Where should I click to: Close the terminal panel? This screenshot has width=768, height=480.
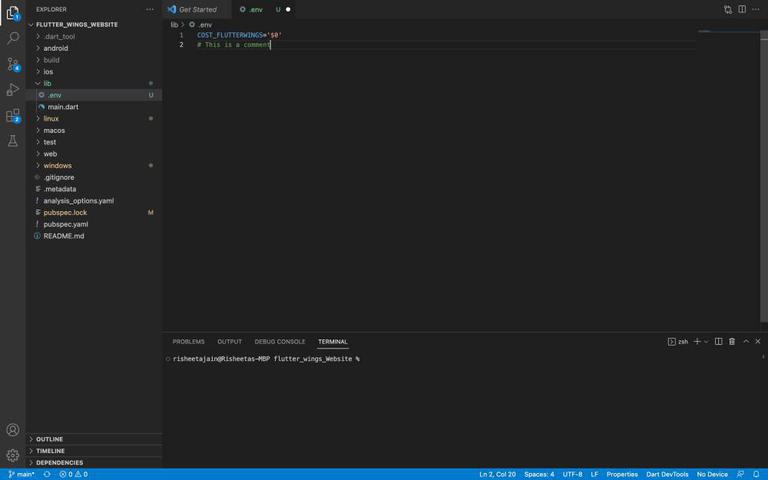click(x=758, y=341)
